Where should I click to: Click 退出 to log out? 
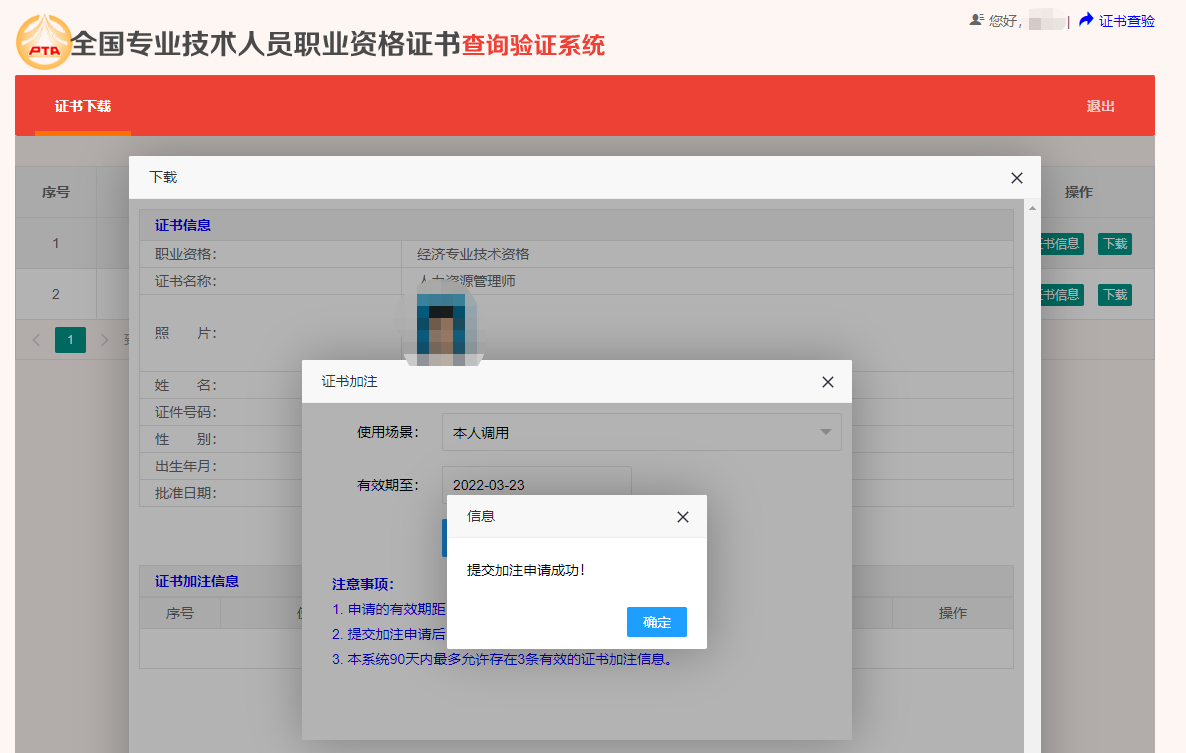click(1100, 106)
